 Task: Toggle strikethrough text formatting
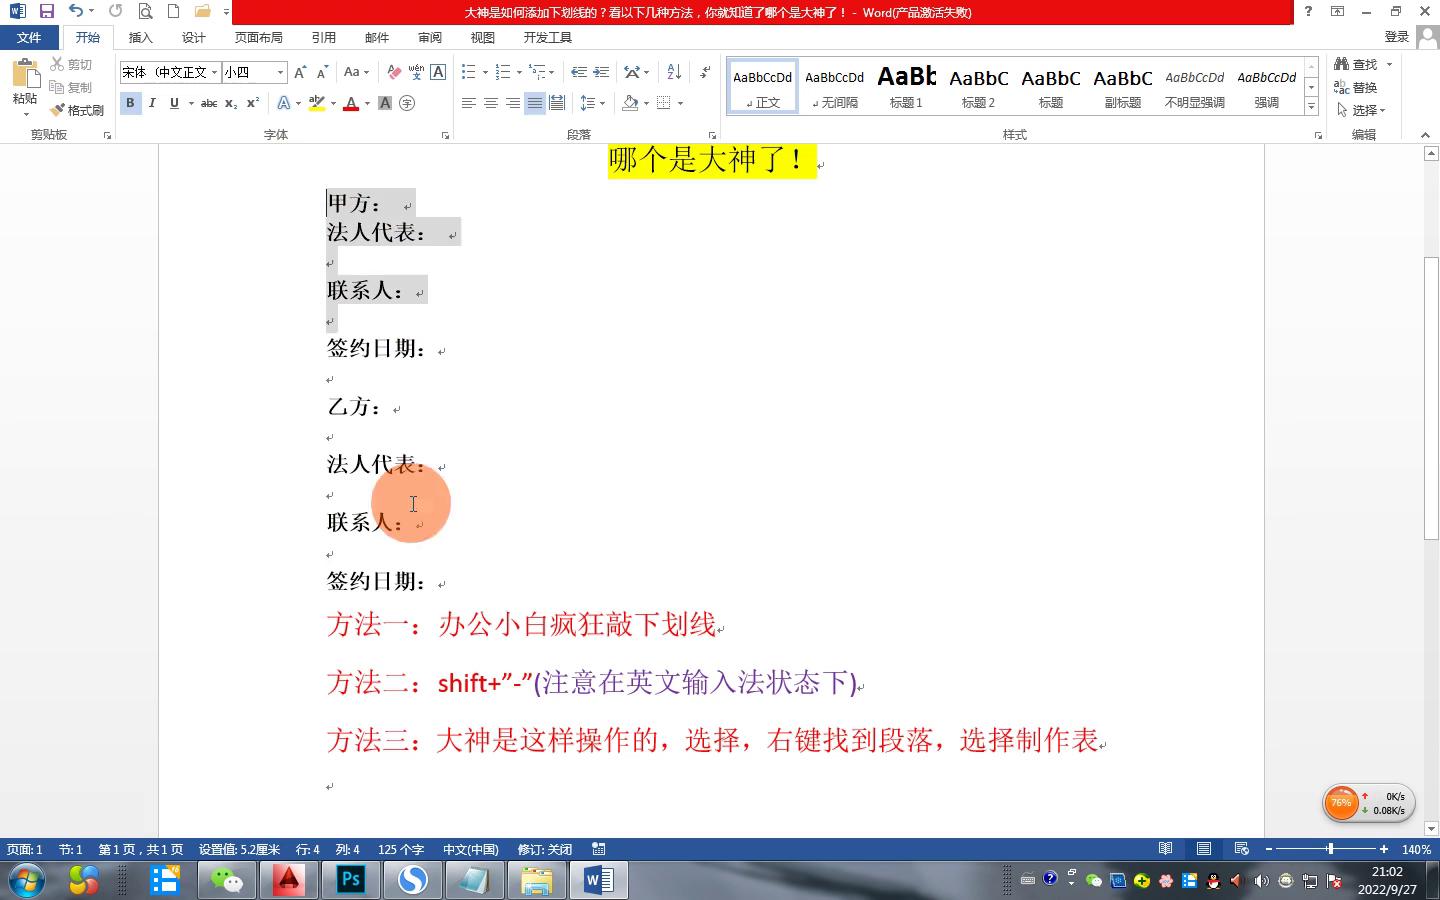[208, 103]
